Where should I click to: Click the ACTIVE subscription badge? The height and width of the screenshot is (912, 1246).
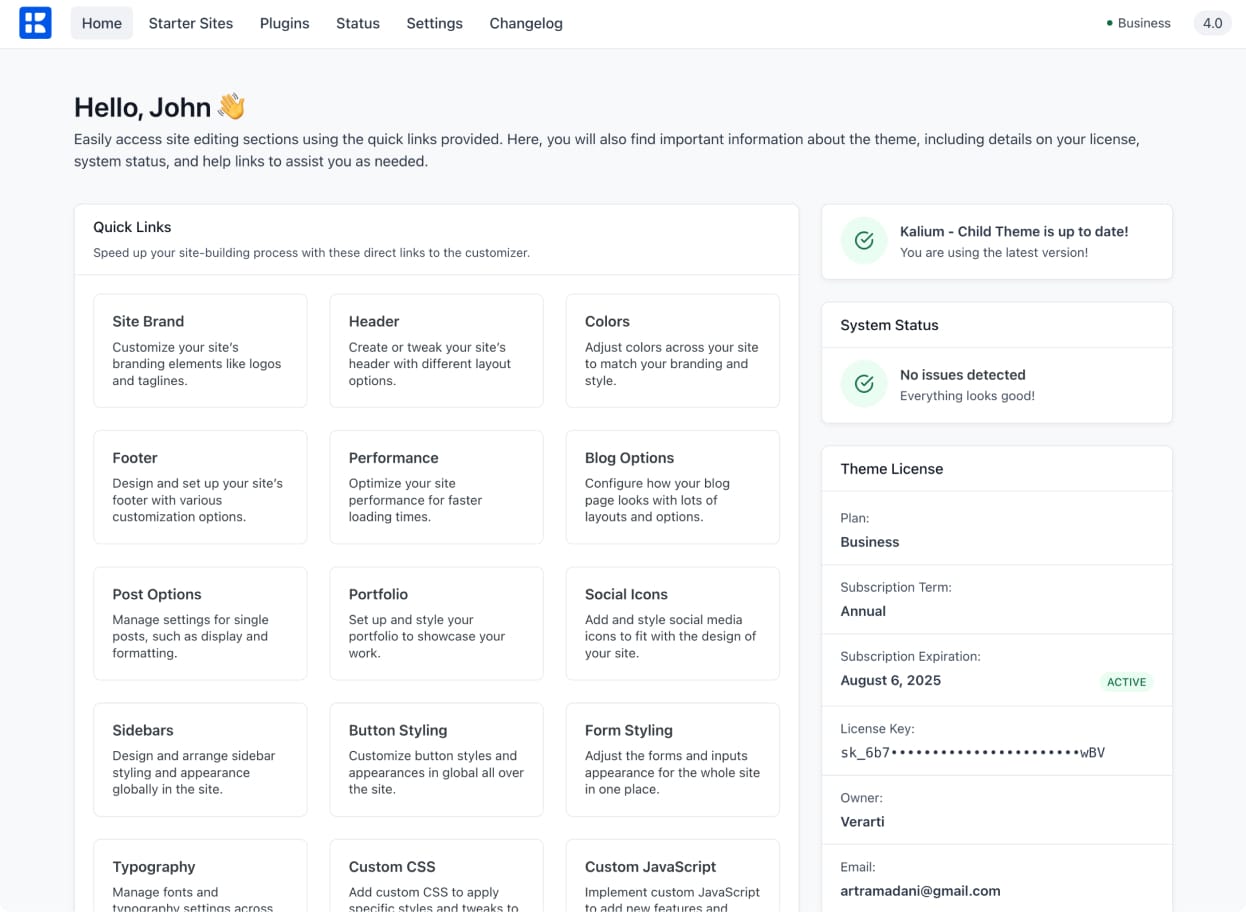pos(1126,682)
